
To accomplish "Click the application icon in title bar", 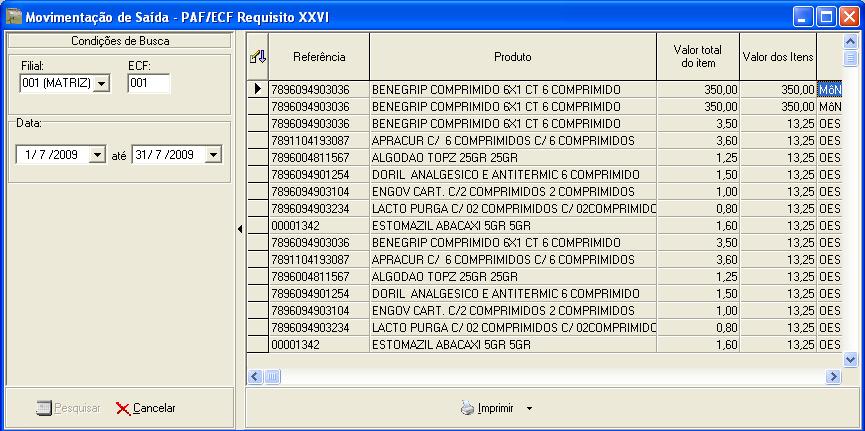I will tap(13, 16).
